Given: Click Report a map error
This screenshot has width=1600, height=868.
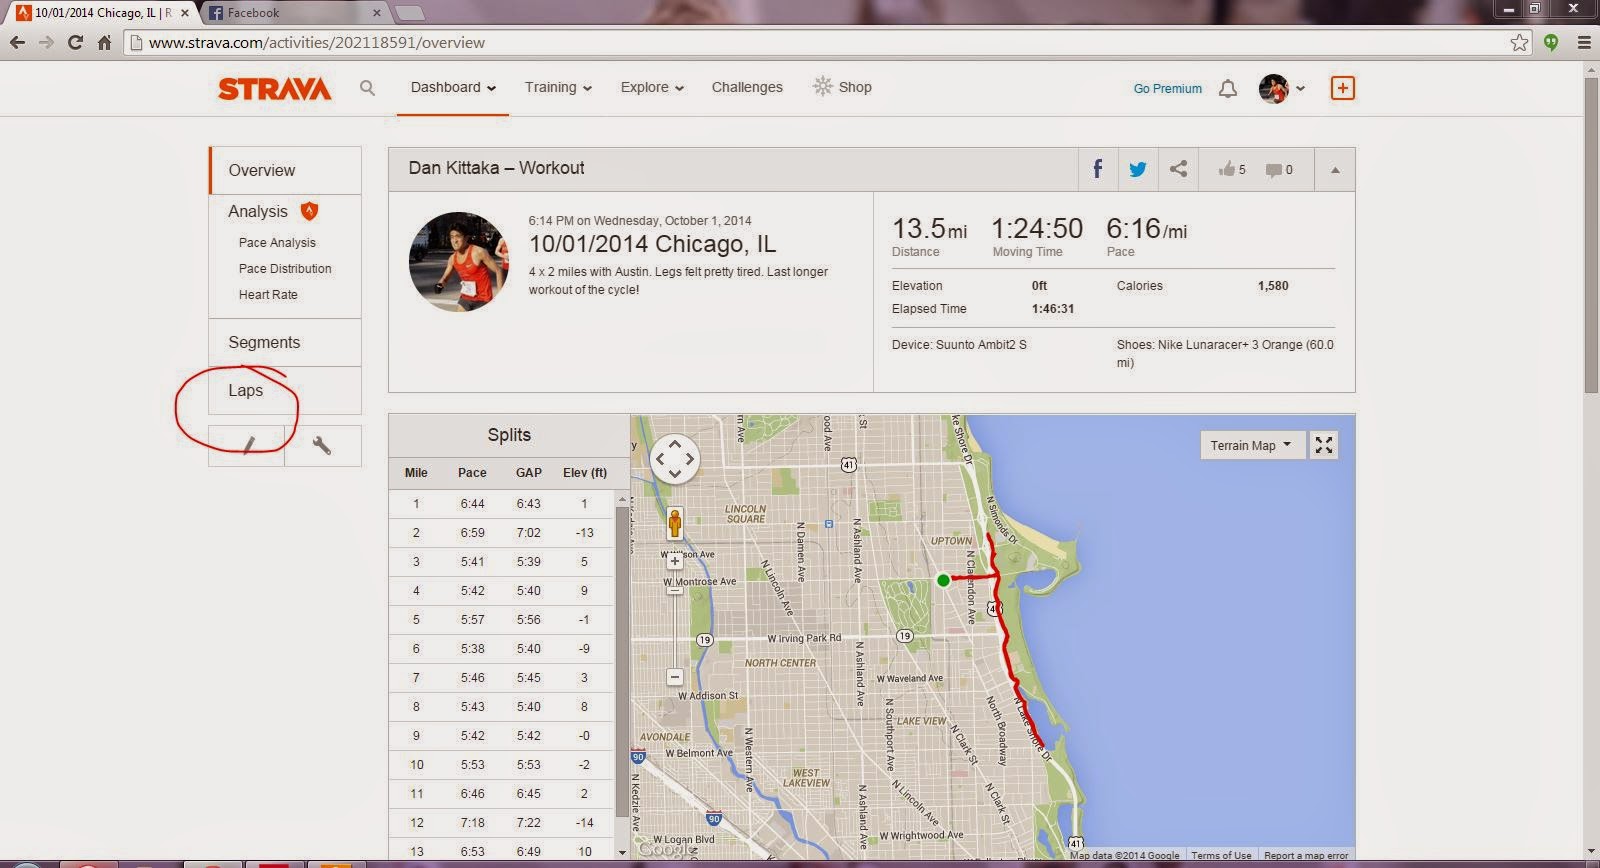Looking at the screenshot, I should pos(1306,856).
